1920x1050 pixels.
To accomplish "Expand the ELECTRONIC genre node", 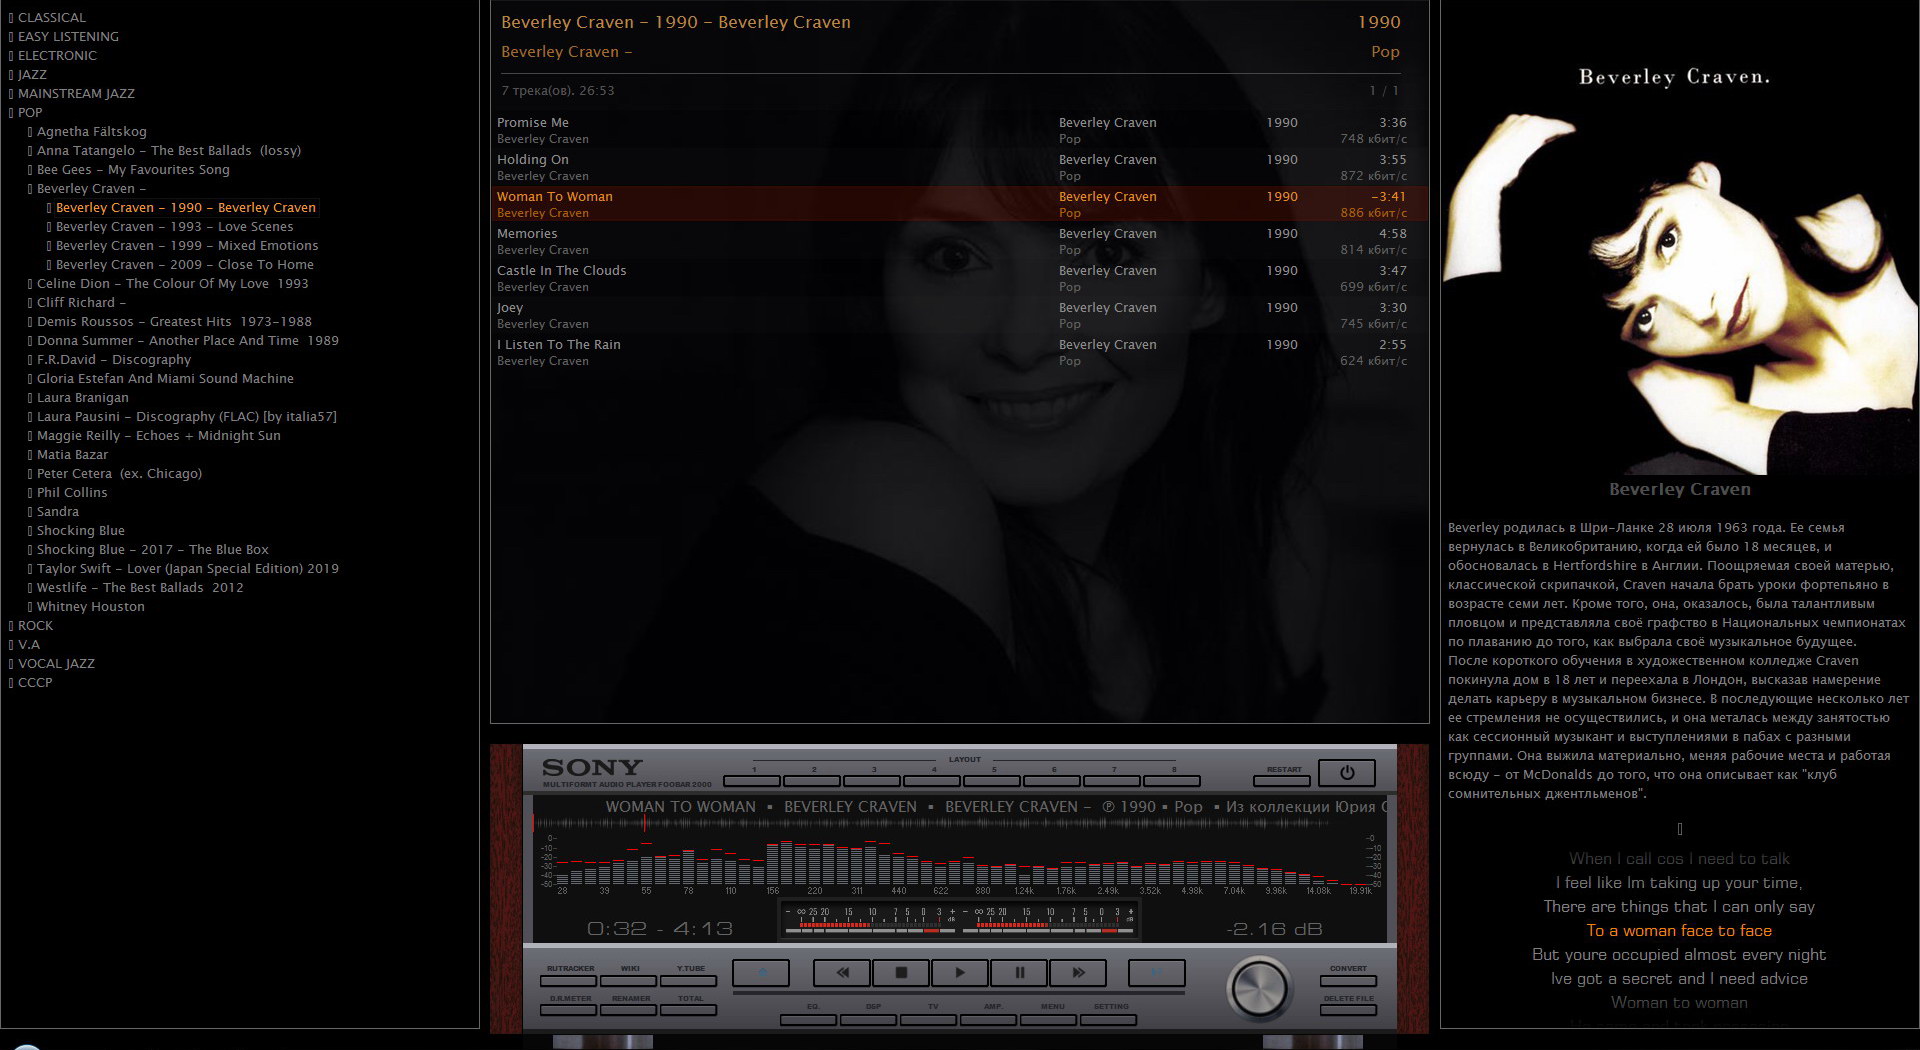I will (x=11, y=56).
